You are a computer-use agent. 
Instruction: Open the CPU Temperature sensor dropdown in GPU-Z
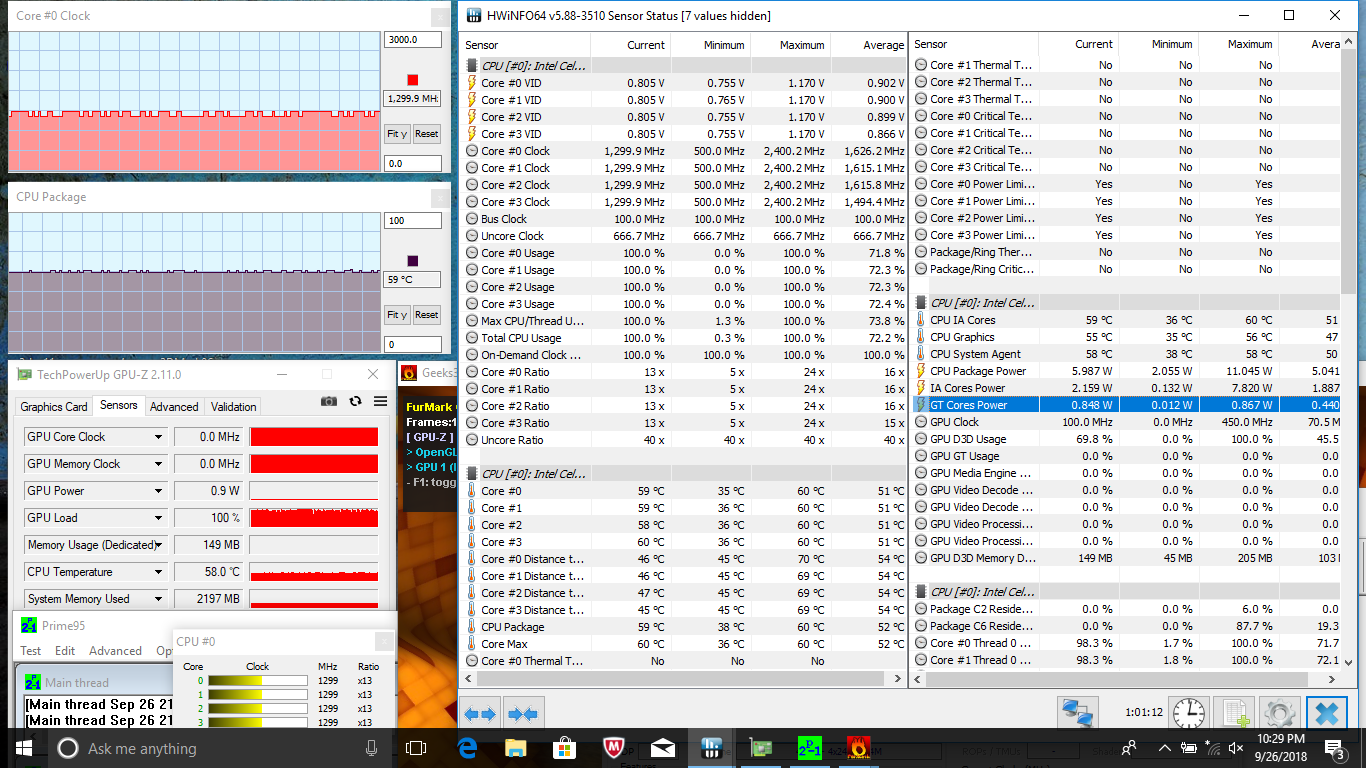point(158,572)
